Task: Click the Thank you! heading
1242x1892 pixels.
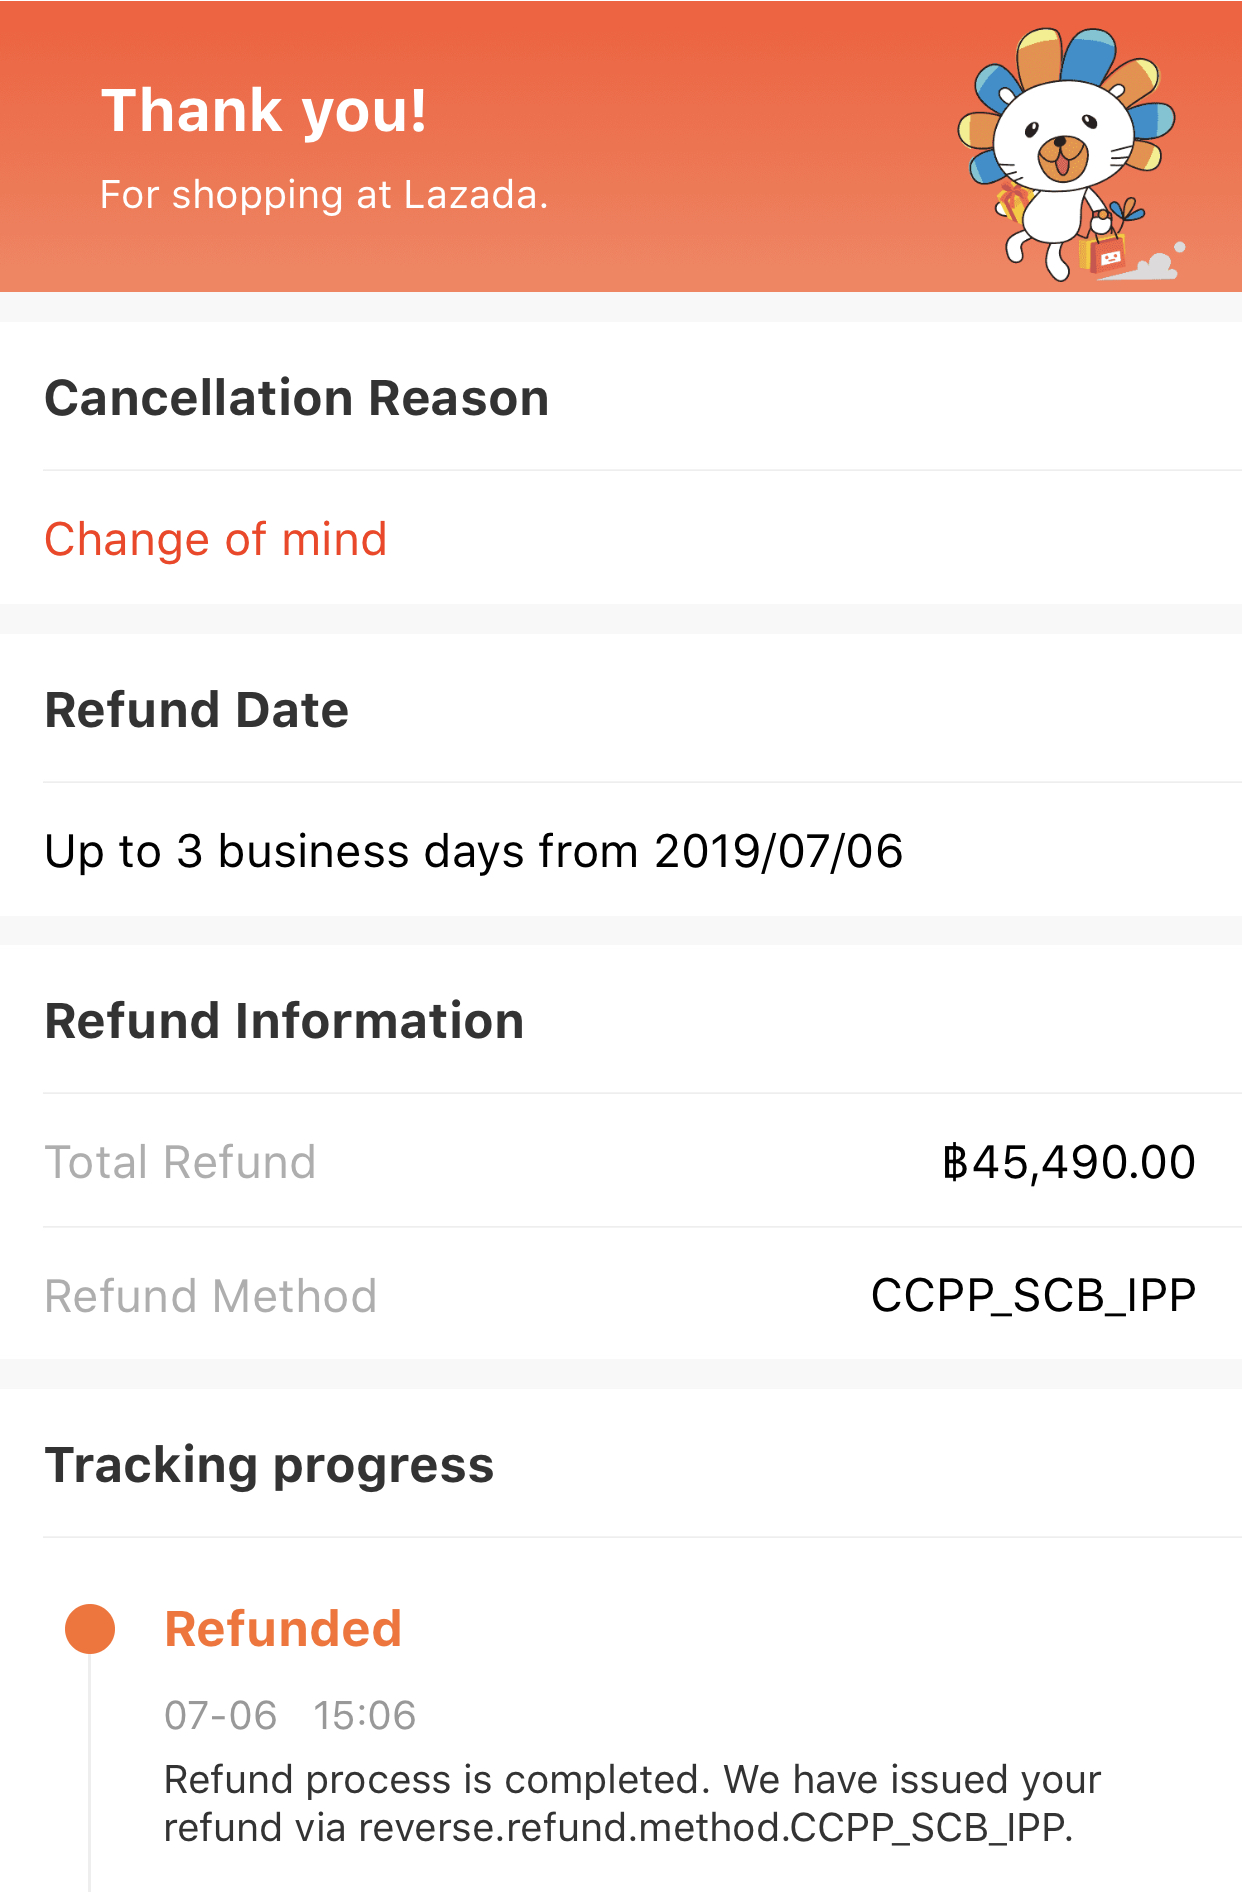Action: pos(264,110)
